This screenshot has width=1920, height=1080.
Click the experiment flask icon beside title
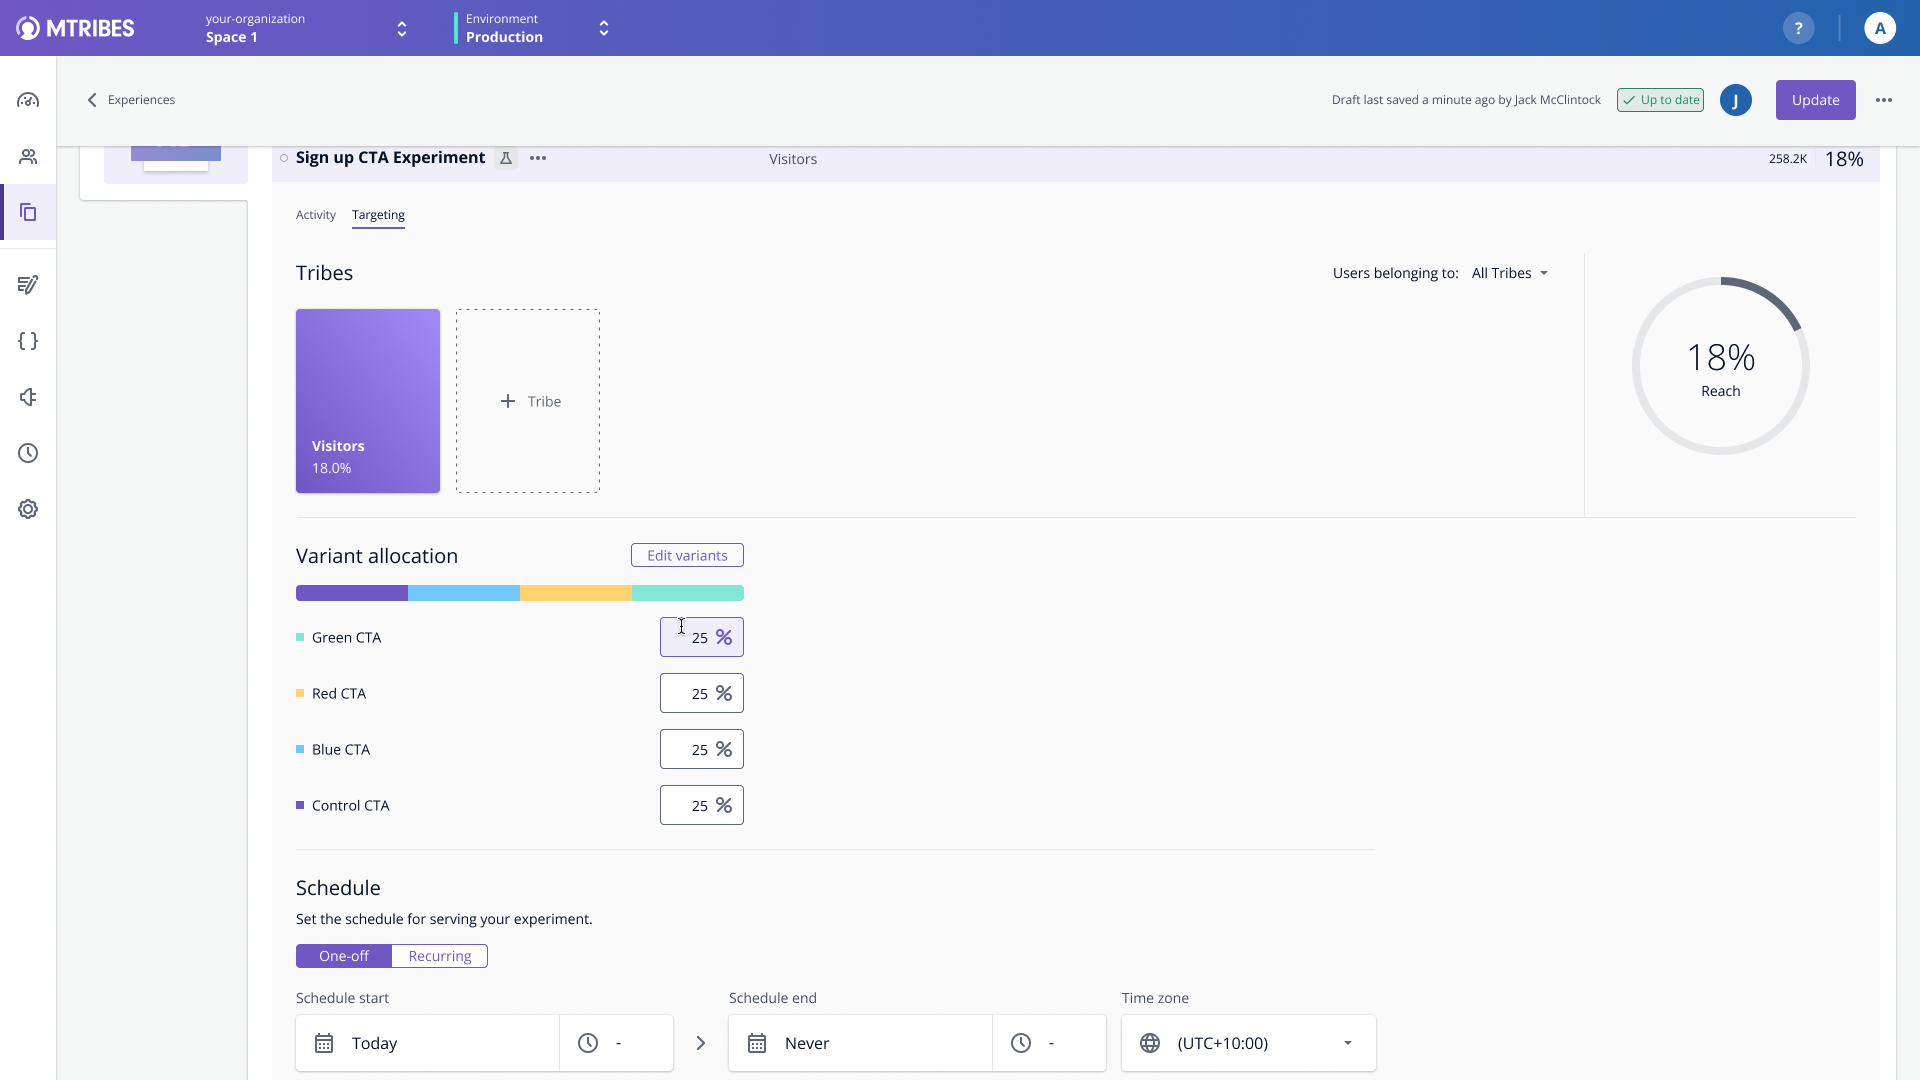pos(506,158)
